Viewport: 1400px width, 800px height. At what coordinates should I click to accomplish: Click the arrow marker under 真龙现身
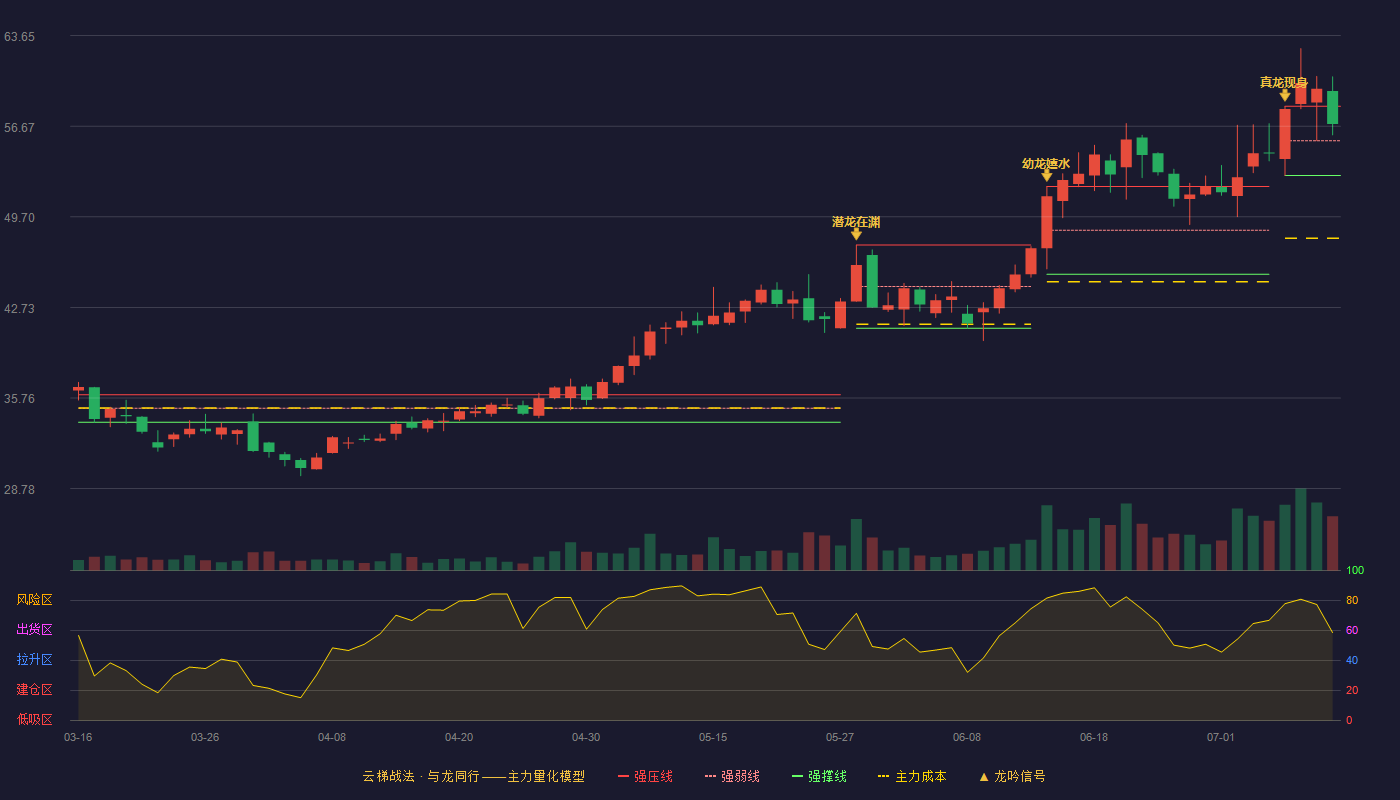1285,95
